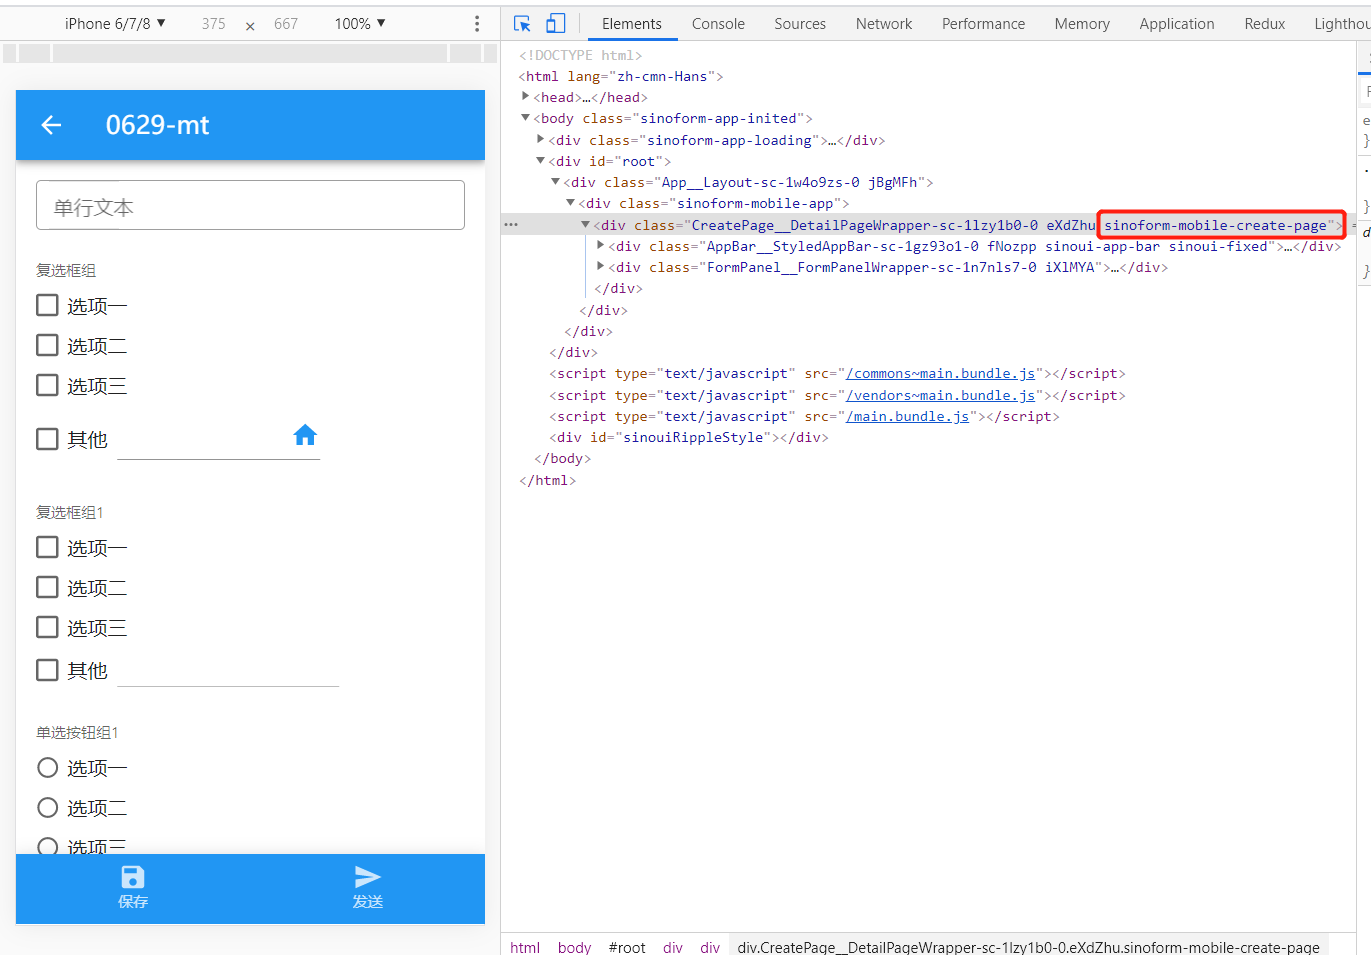This screenshot has height=955, width=1371.
Task: Select radio 选项二 under 单选按钮组1
Action: click(x=47, y=808)
